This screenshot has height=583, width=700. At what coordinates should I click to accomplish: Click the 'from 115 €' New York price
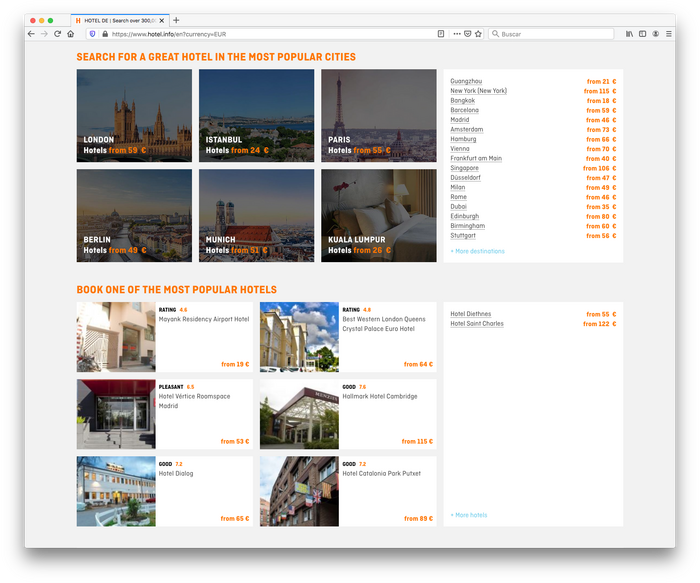pyautogui.click(x=600, y=91)
